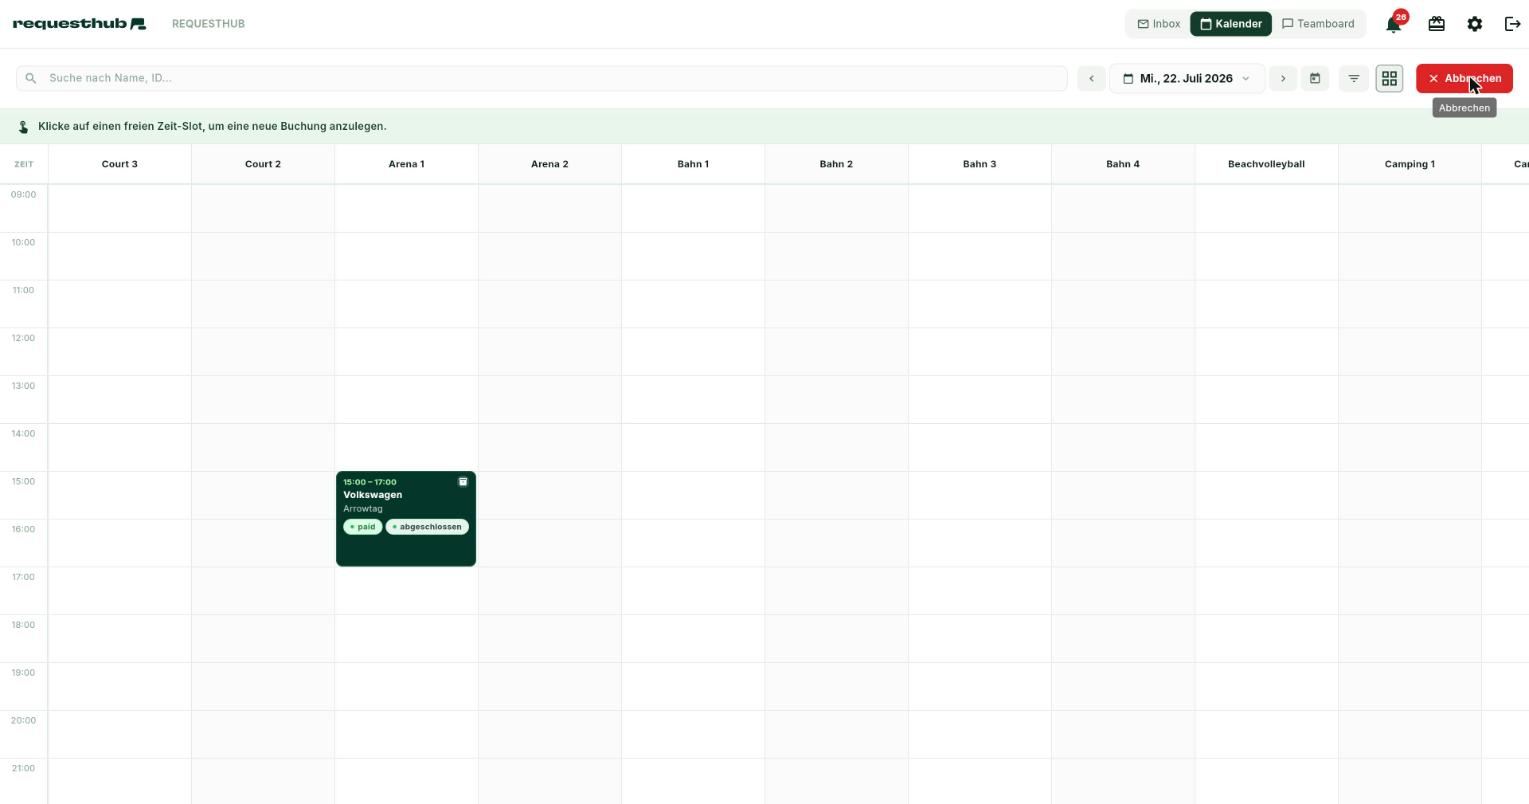Select the free 18:00 slot under Beachvolleyball

tap(1266, 639)
